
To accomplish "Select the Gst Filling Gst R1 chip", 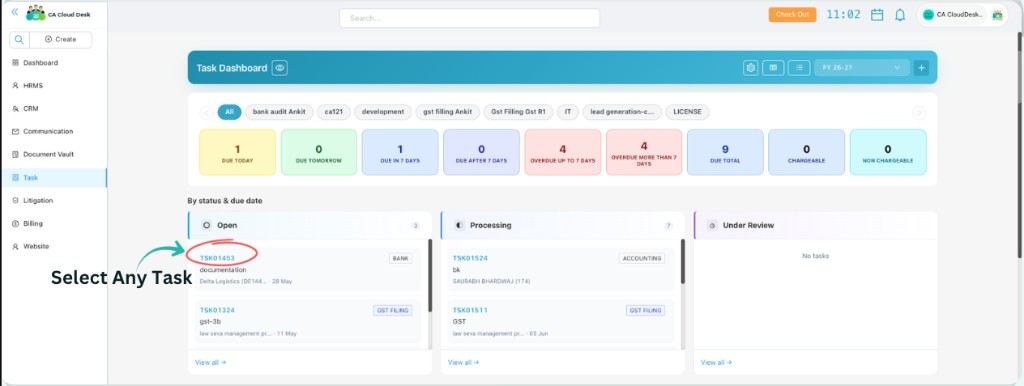I will [x=519, y=112].
